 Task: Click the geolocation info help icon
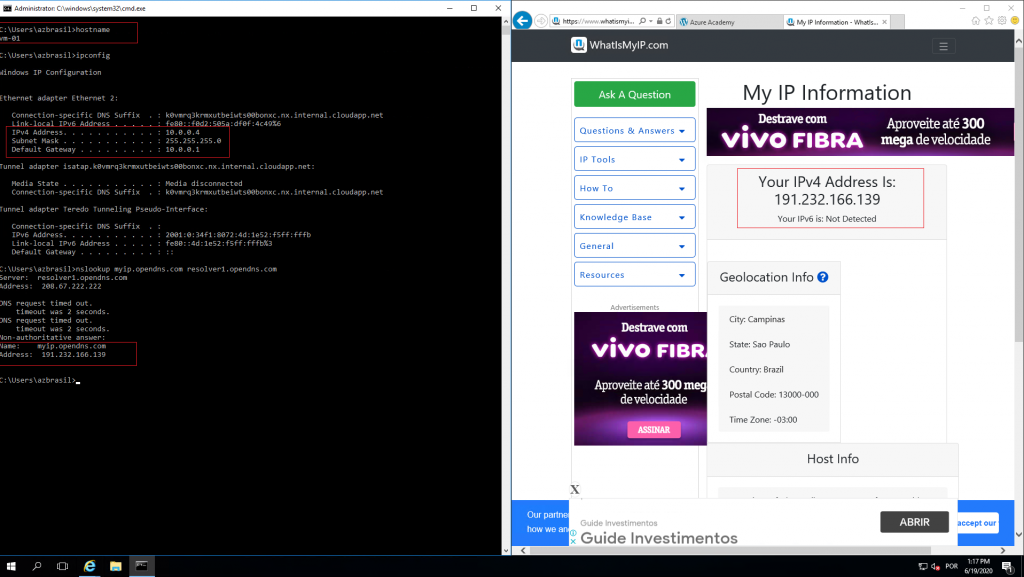pyautogui.click(x=823, y=277)
